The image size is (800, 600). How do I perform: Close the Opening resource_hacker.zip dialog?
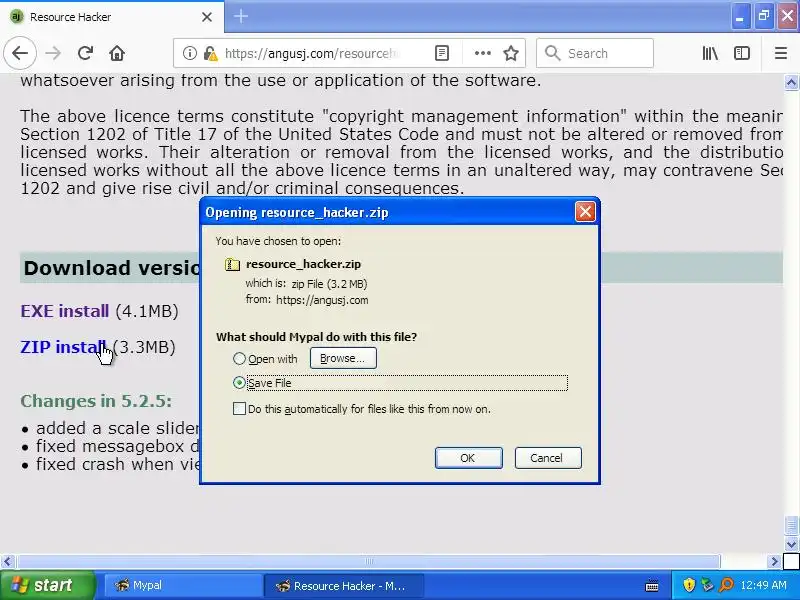(585, 212)
